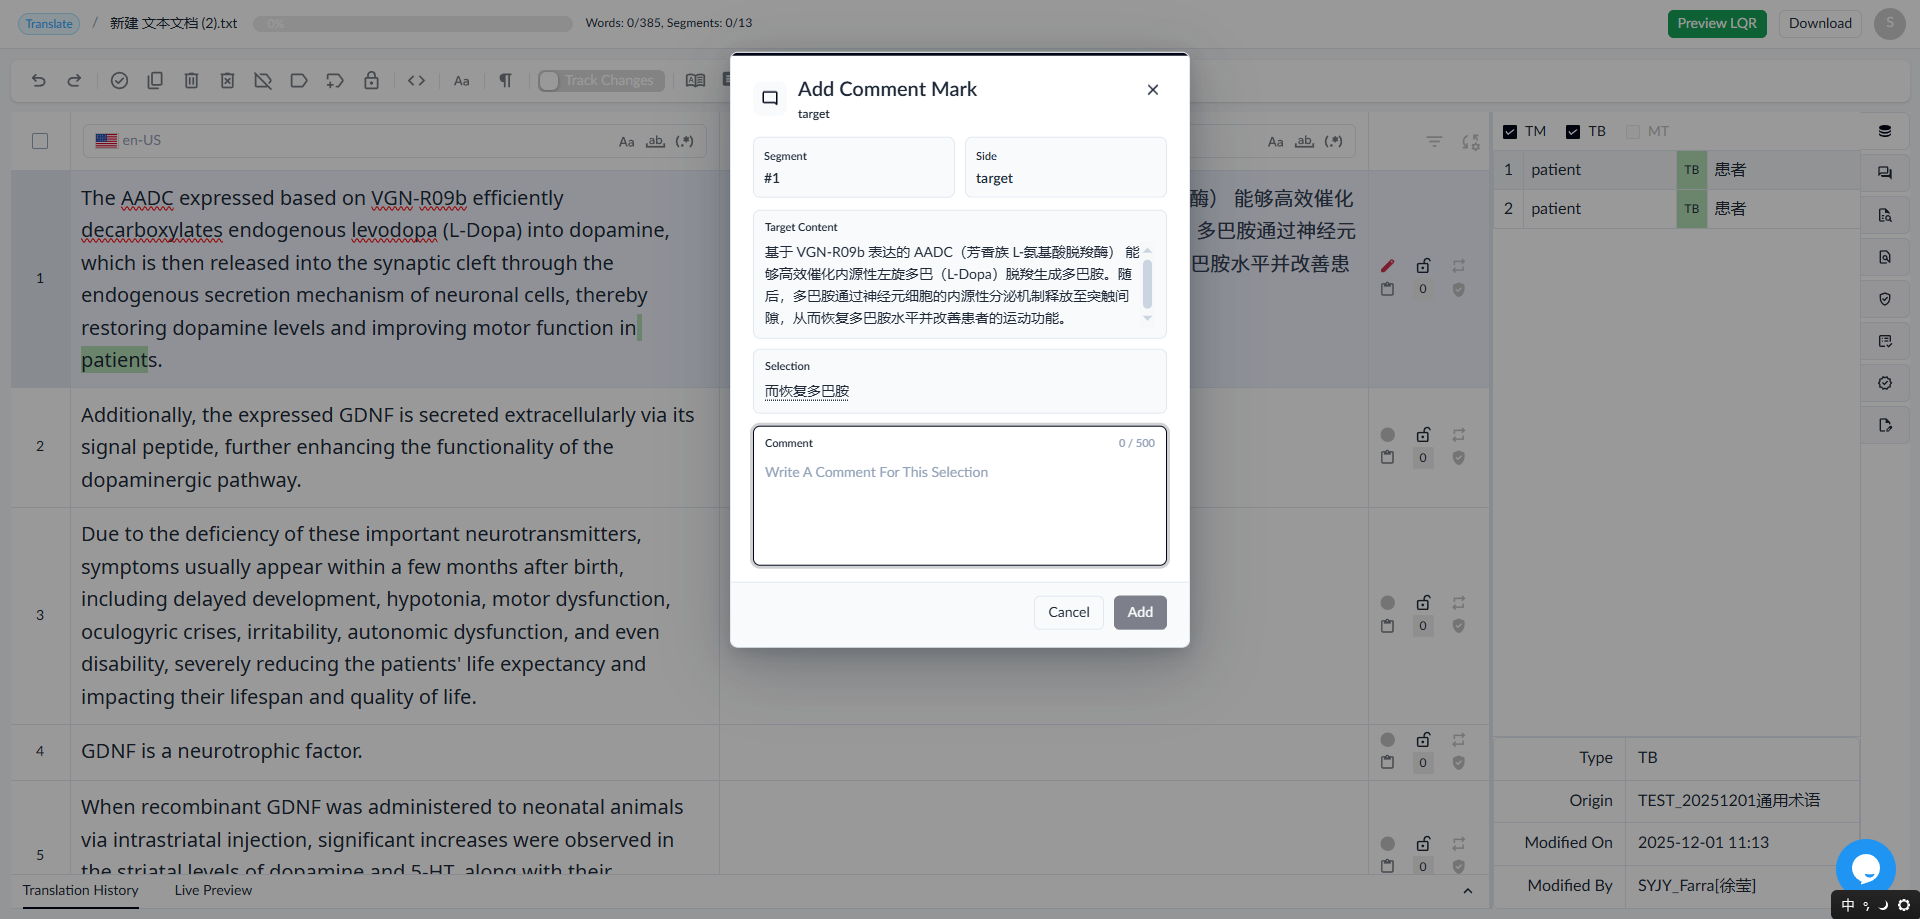The image size is (1920, 919).
Task: Click the Chinese IME indicator in system tray
Action: [1847, 905]
